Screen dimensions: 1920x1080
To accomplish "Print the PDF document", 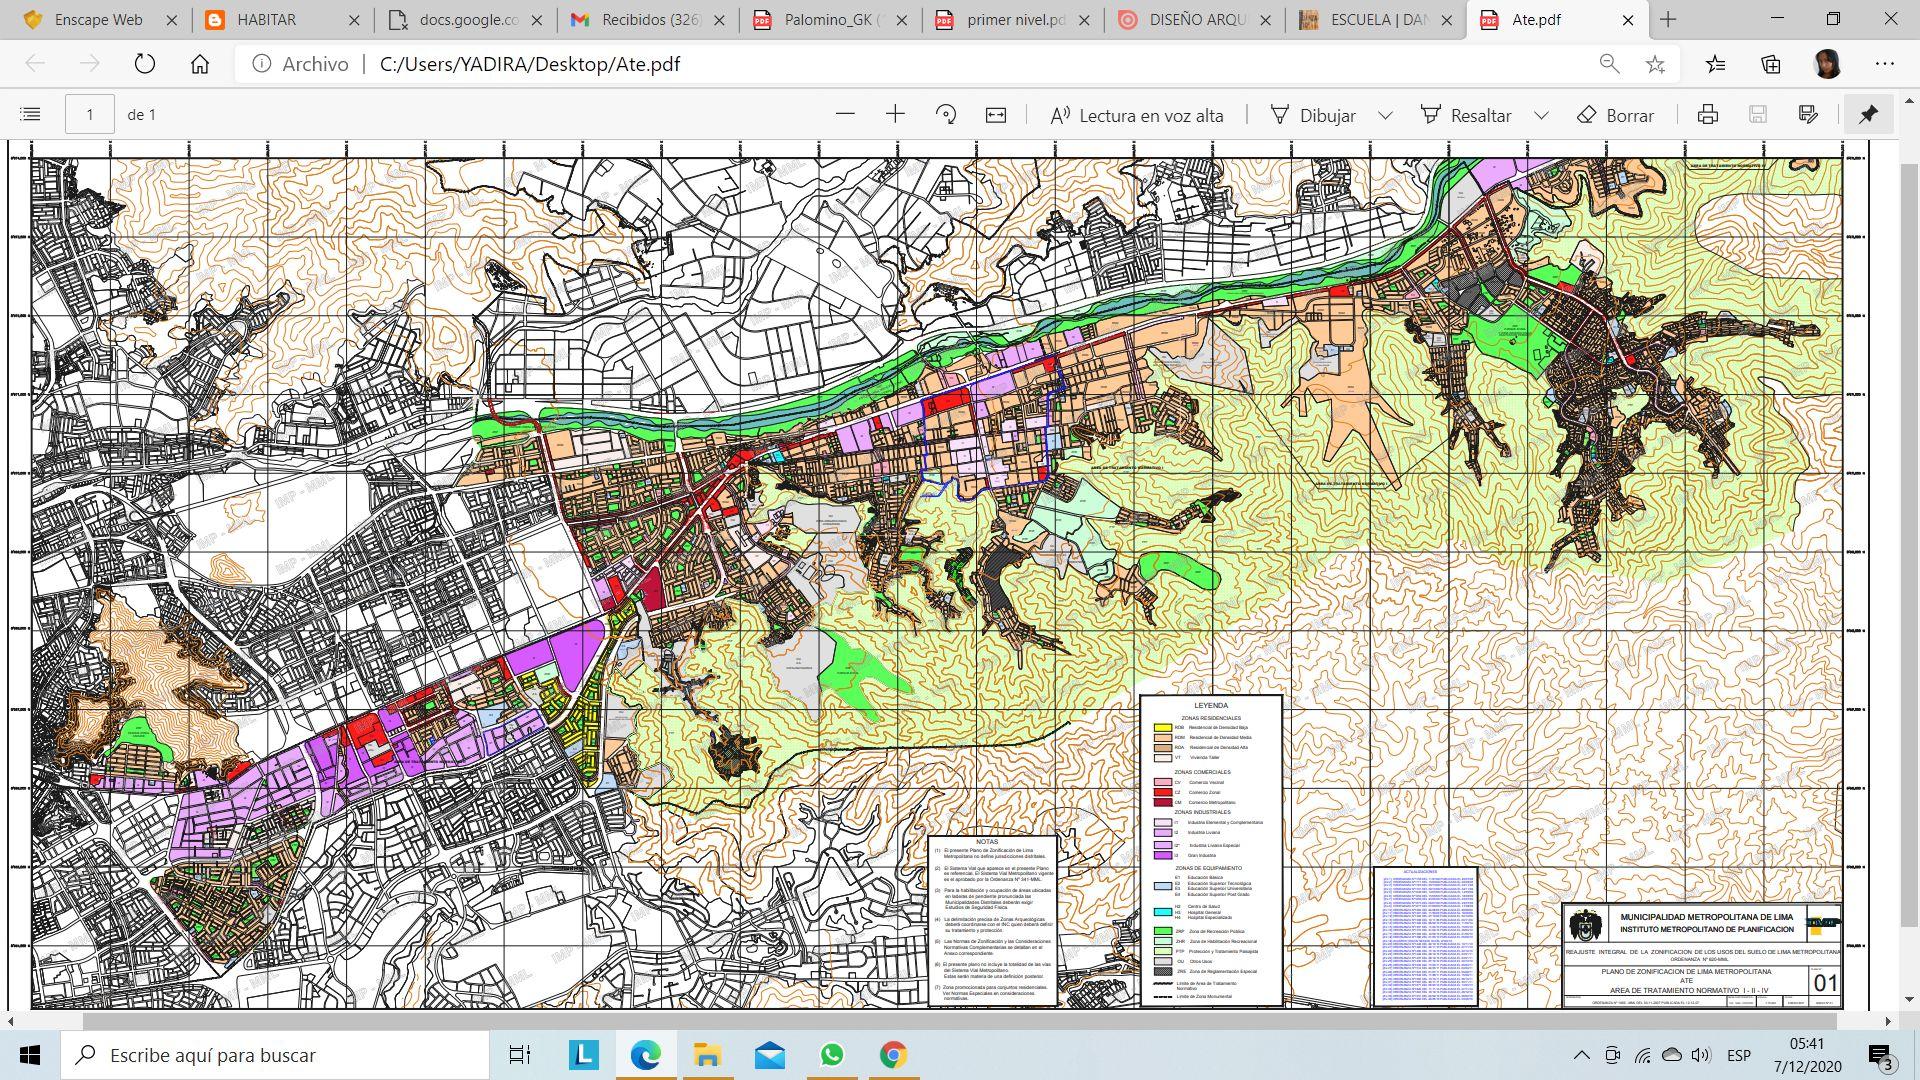I will pyautogui.click(x=1708, y=115).
